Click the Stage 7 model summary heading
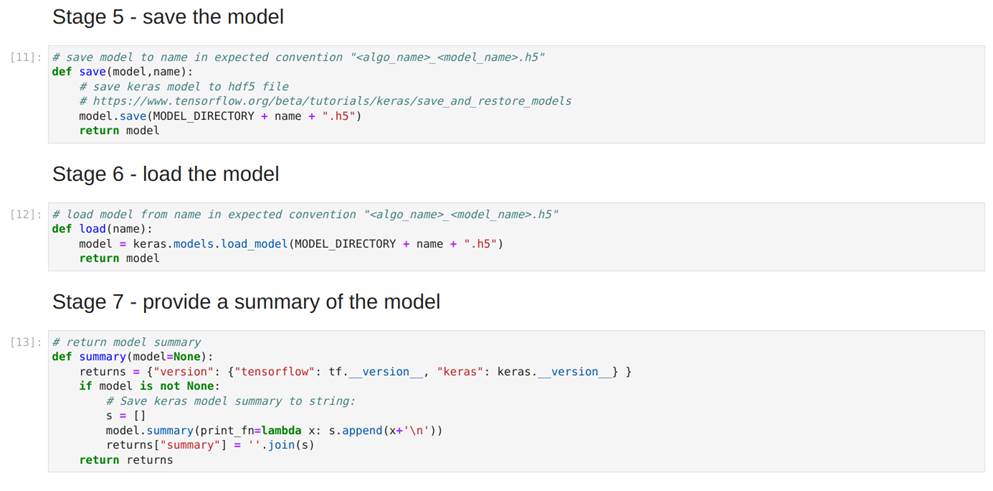The image size is (993, 491). point(246,302)
